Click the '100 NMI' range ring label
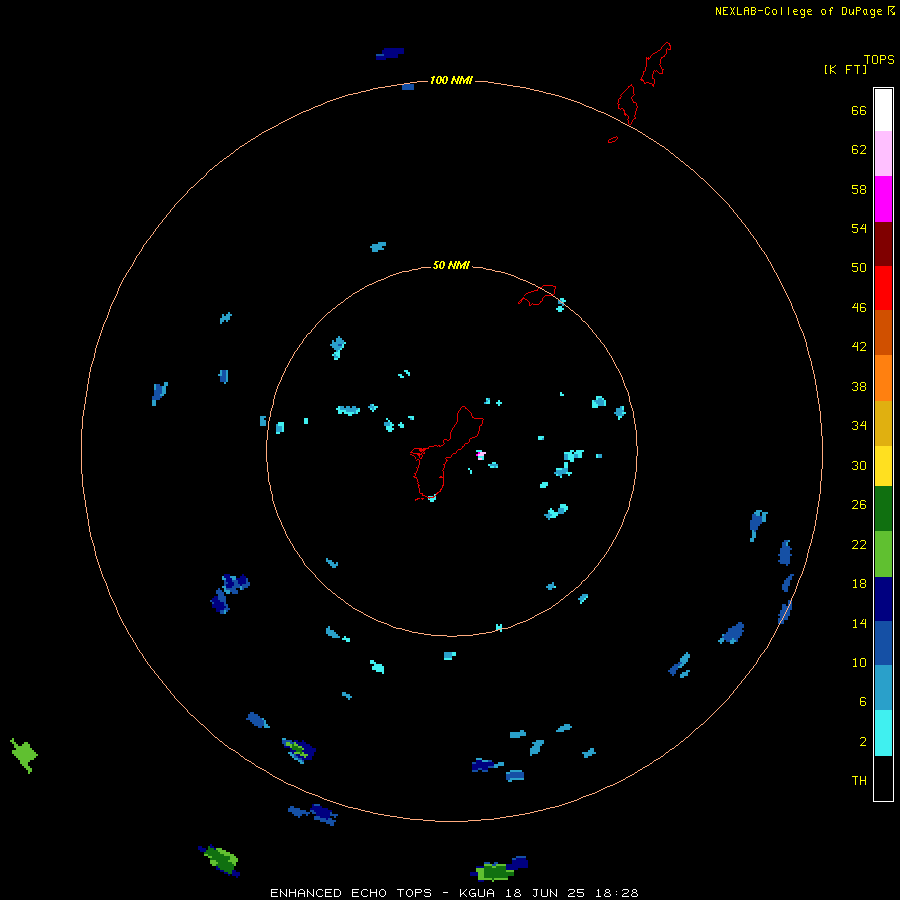Image resolution: width=900 pixels, height=900 pixels. tap(451, 80)
